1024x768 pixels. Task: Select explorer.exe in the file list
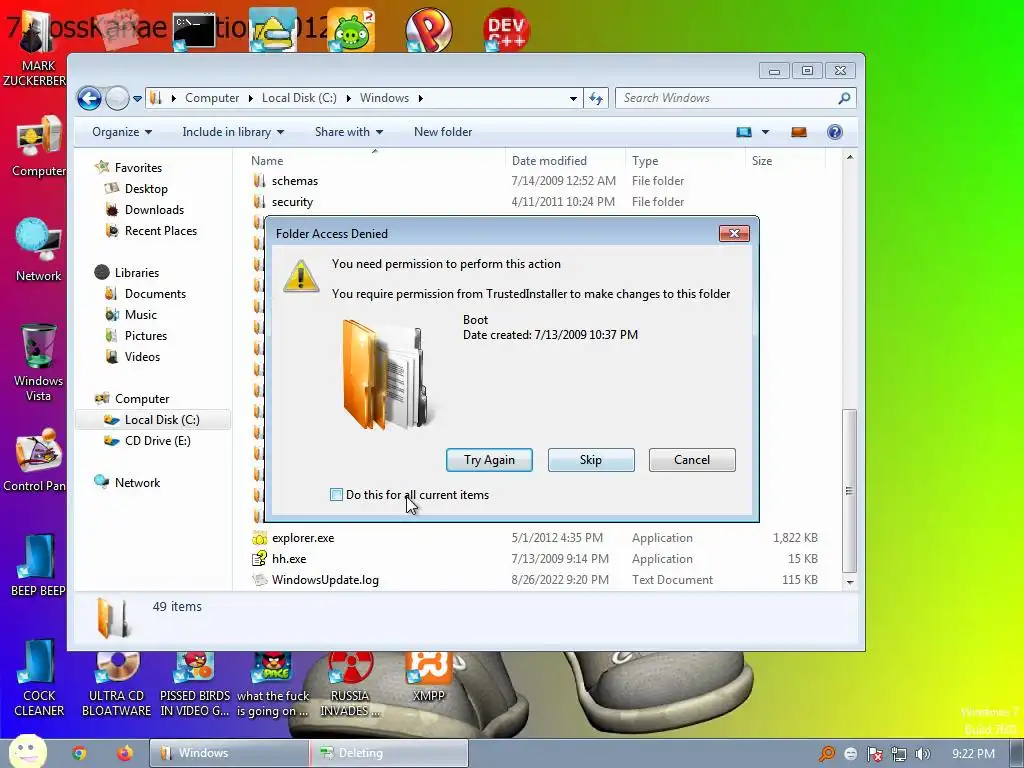(536, 538)
